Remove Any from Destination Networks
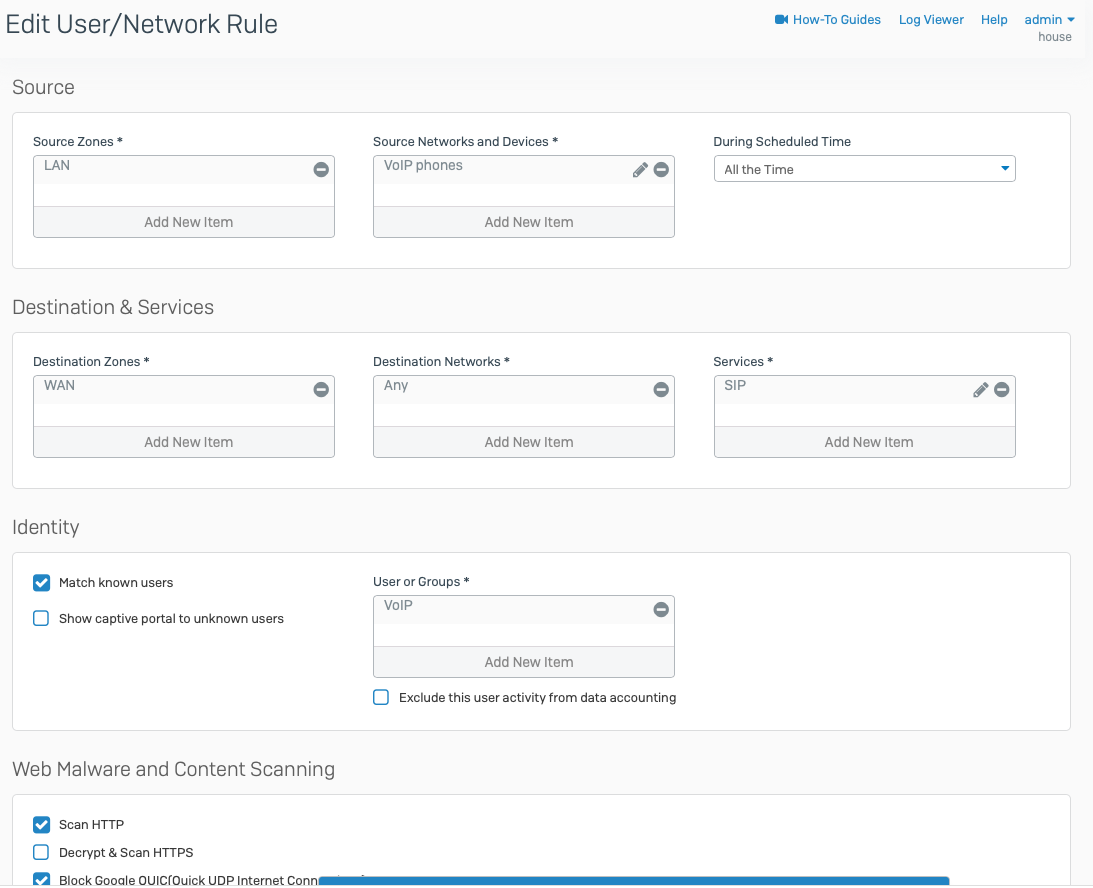Viewport: 1093px width, 888px height. click(661, 390)
